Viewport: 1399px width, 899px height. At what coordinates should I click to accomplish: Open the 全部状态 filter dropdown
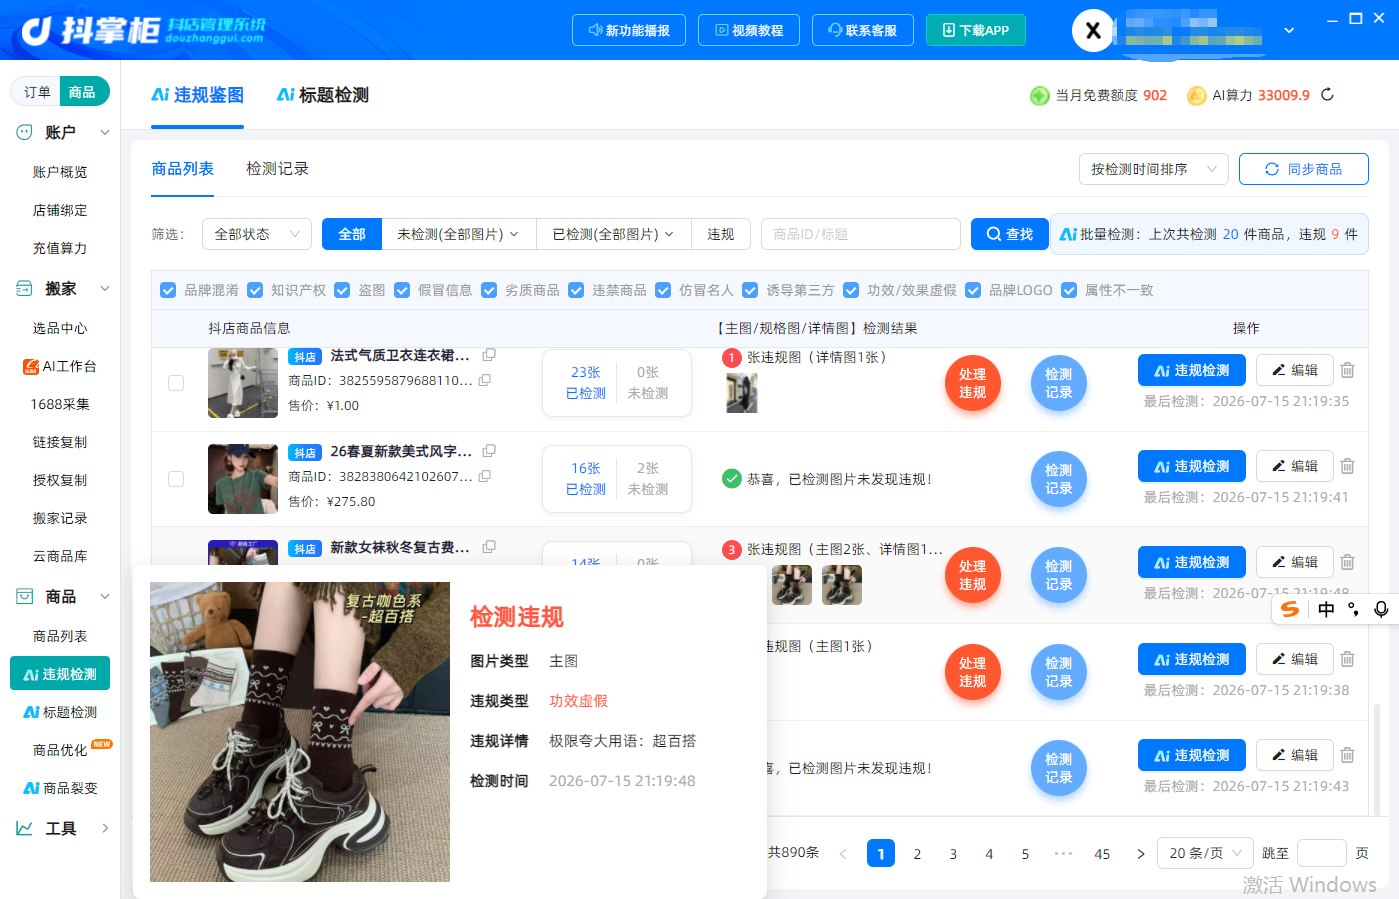coord(257,234)
